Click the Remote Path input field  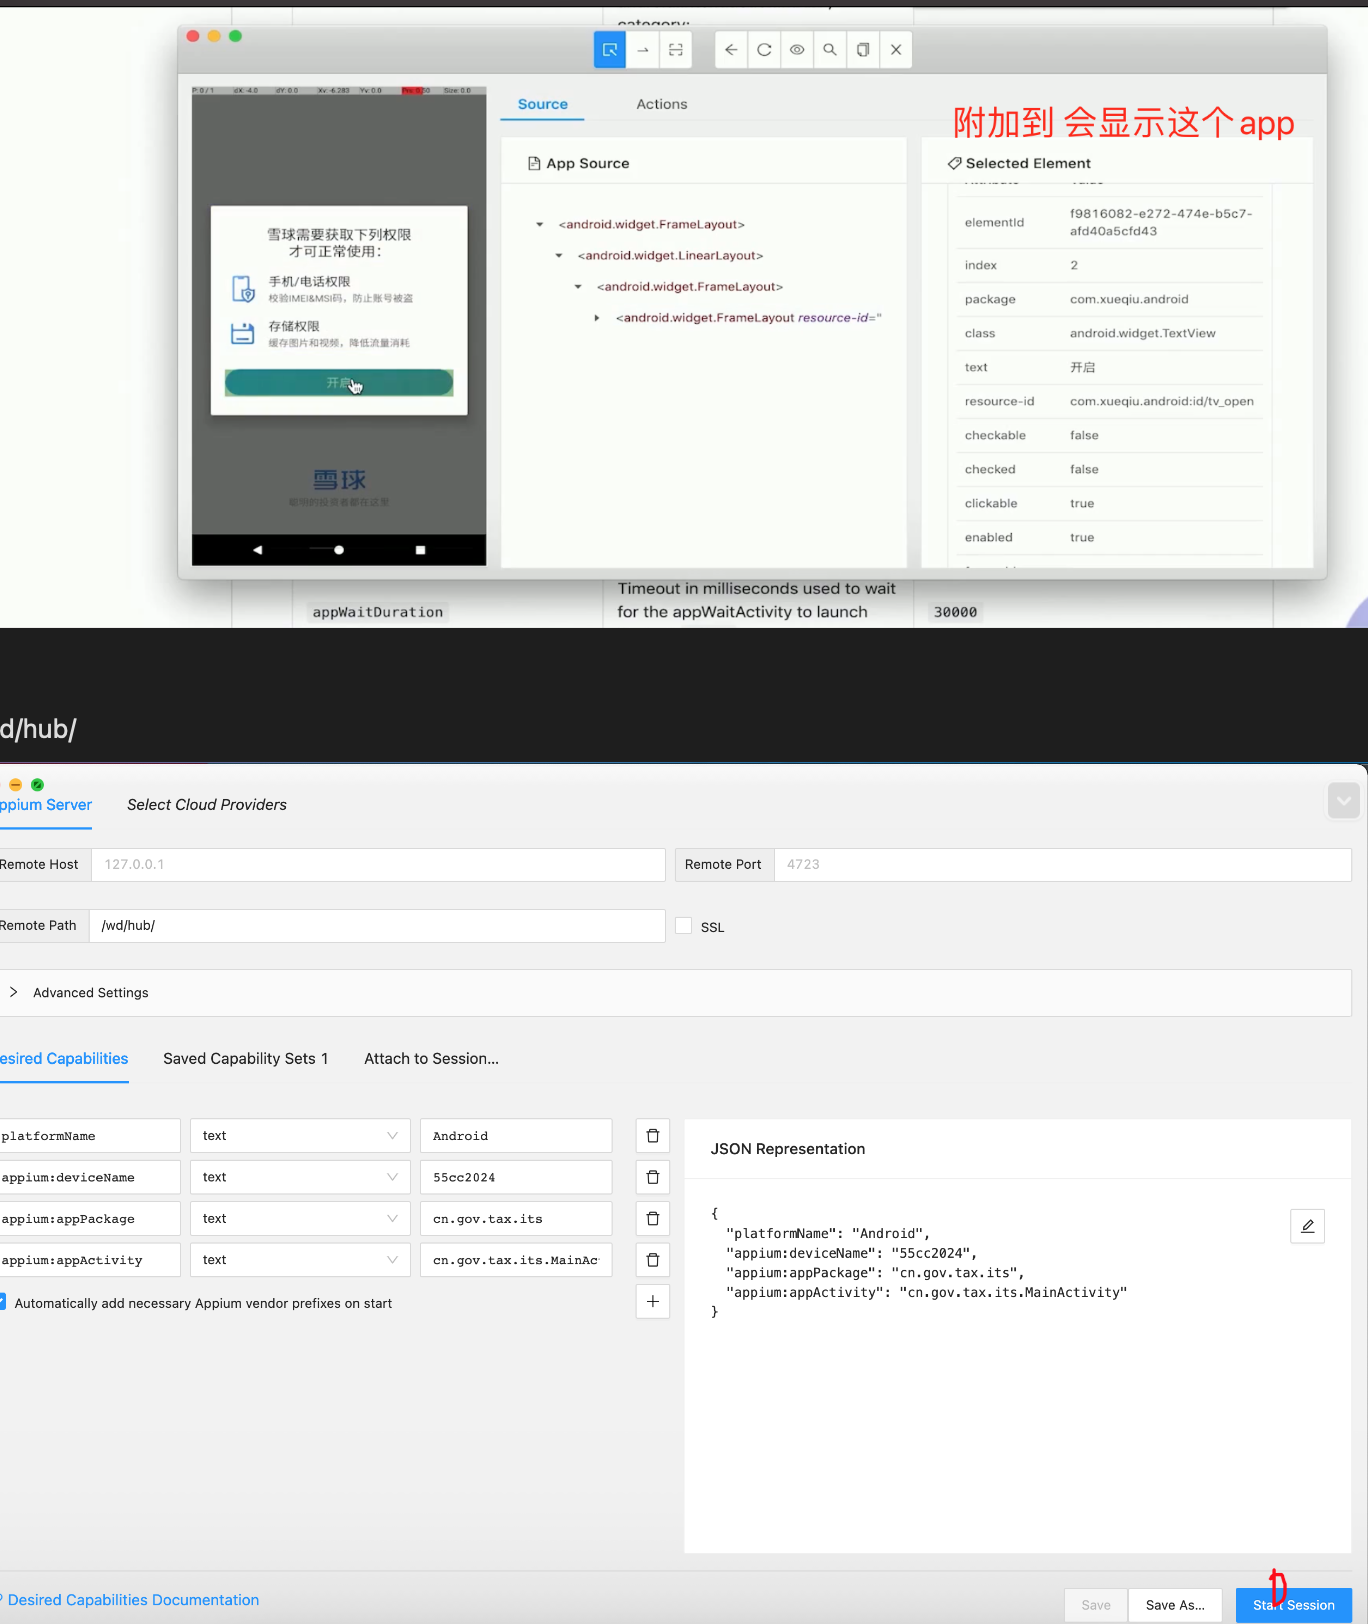[x=377, y=926]
